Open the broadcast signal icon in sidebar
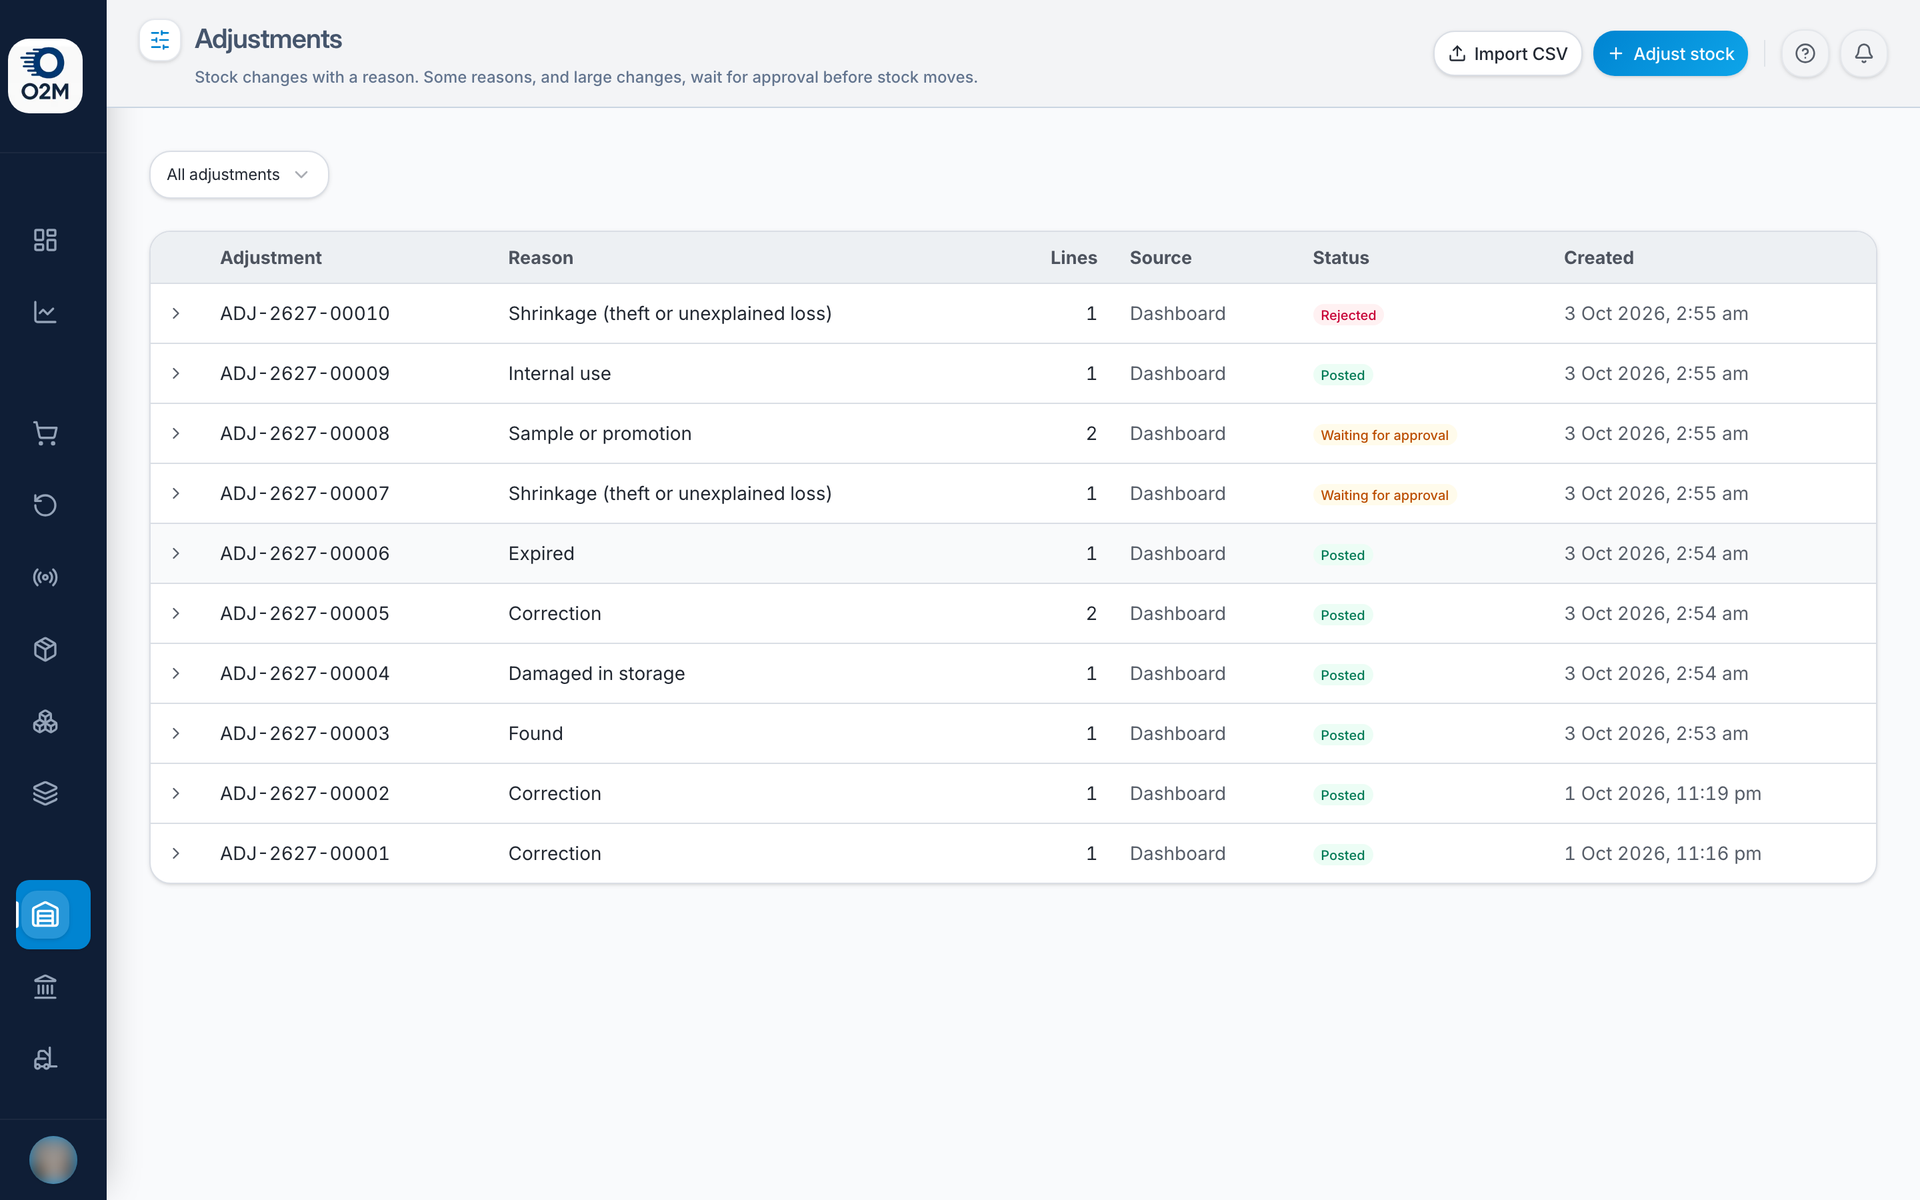The width and height of the screenshot is (1920, 1200). tap(45, 577)
